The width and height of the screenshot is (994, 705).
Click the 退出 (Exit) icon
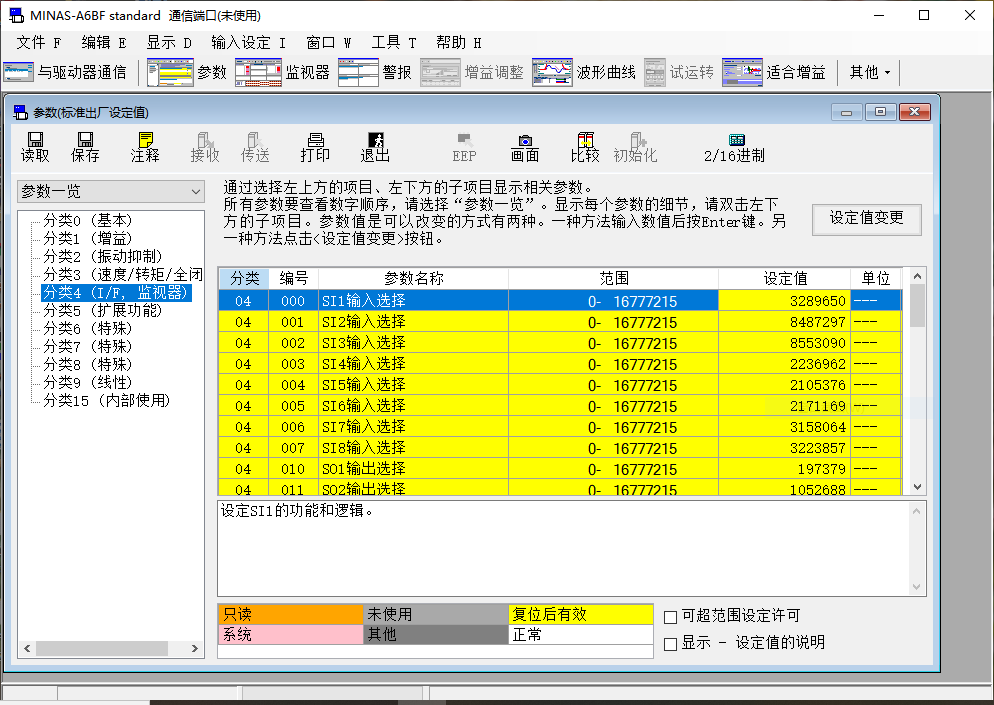tap(375, 146)
